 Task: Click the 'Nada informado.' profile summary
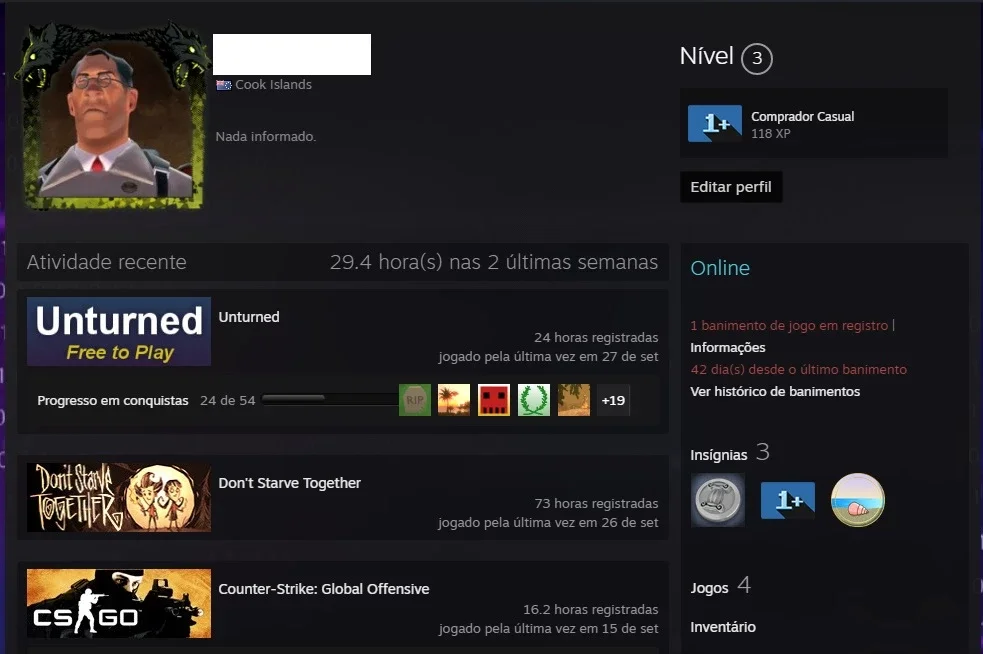point(266,136)
